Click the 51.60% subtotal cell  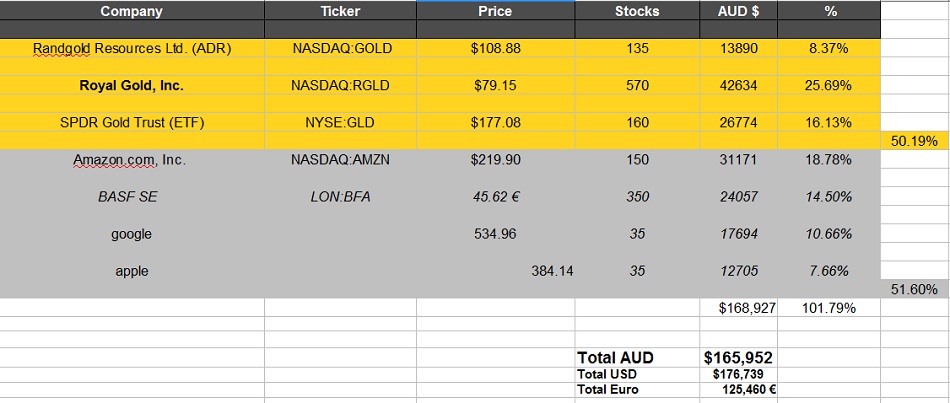tap(913, 289)
